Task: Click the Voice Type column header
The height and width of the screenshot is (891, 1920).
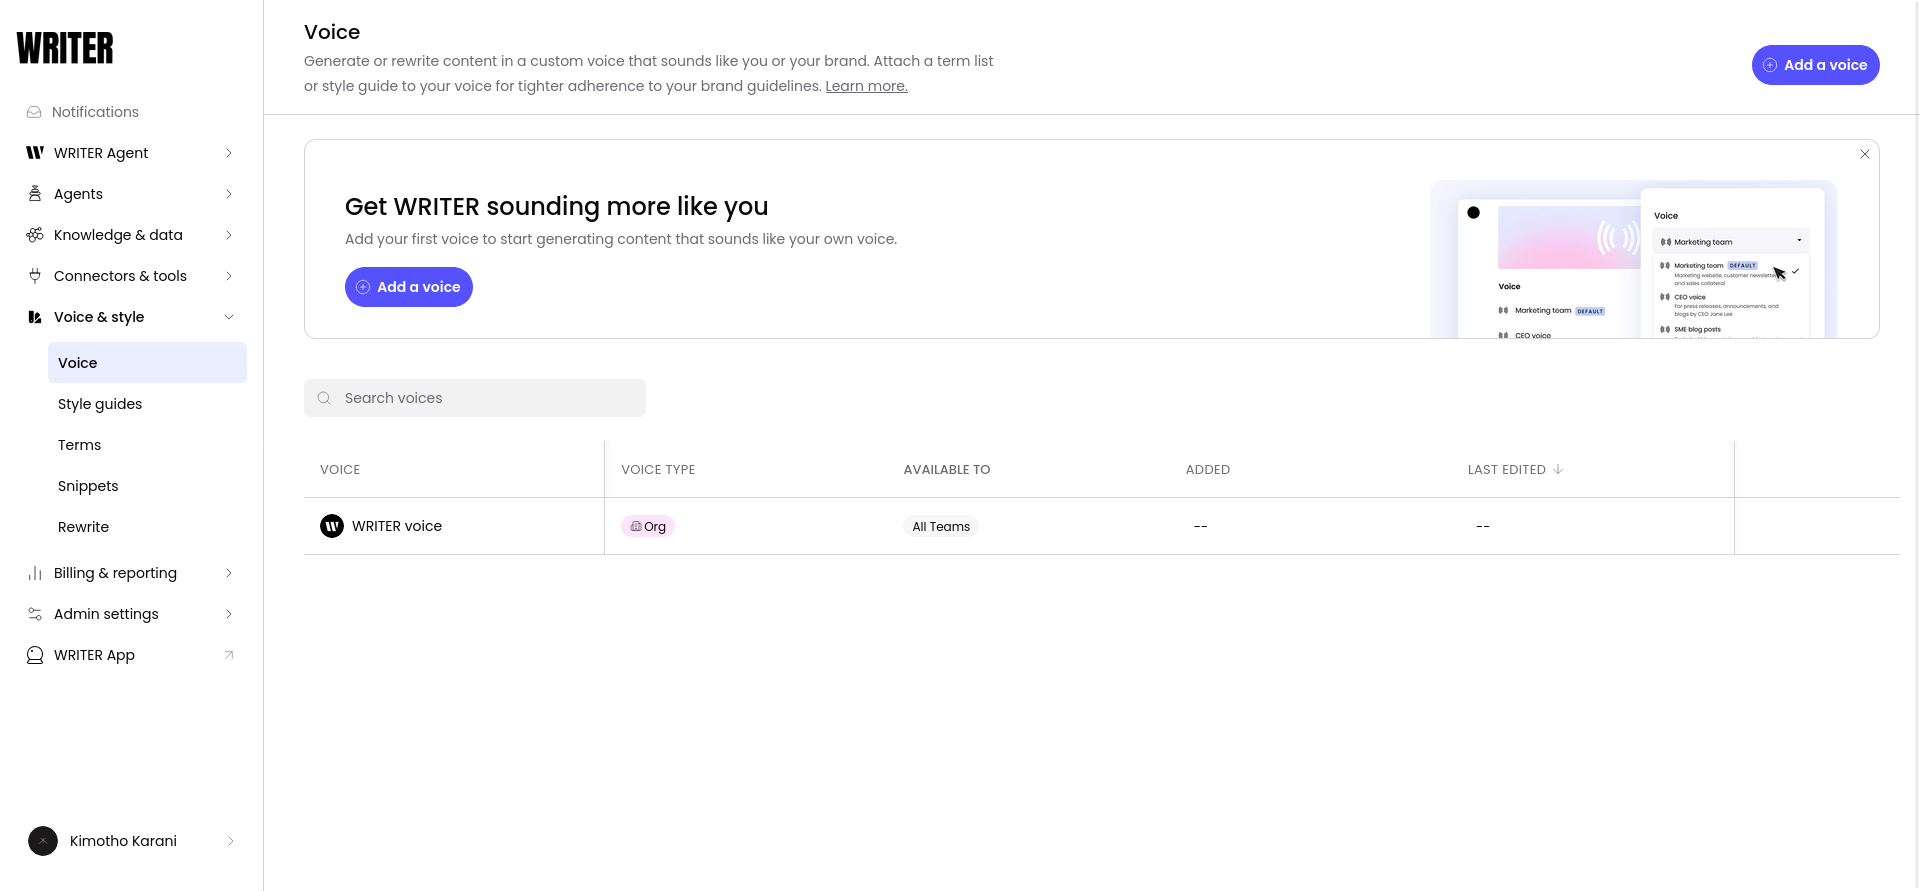Action: (658, 469)
